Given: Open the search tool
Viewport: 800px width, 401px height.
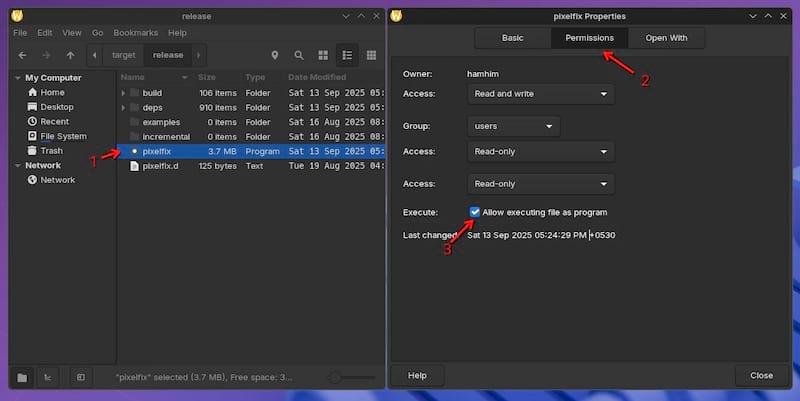Looking at the screenshot, I should [299, 55].
